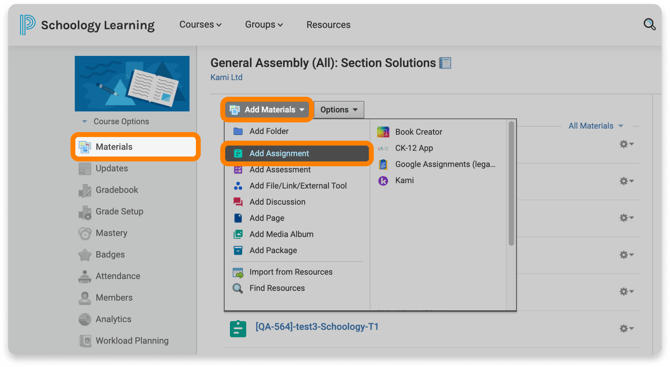Select Add Page from the menu
The image size is (670, 367).
point(267,218)
